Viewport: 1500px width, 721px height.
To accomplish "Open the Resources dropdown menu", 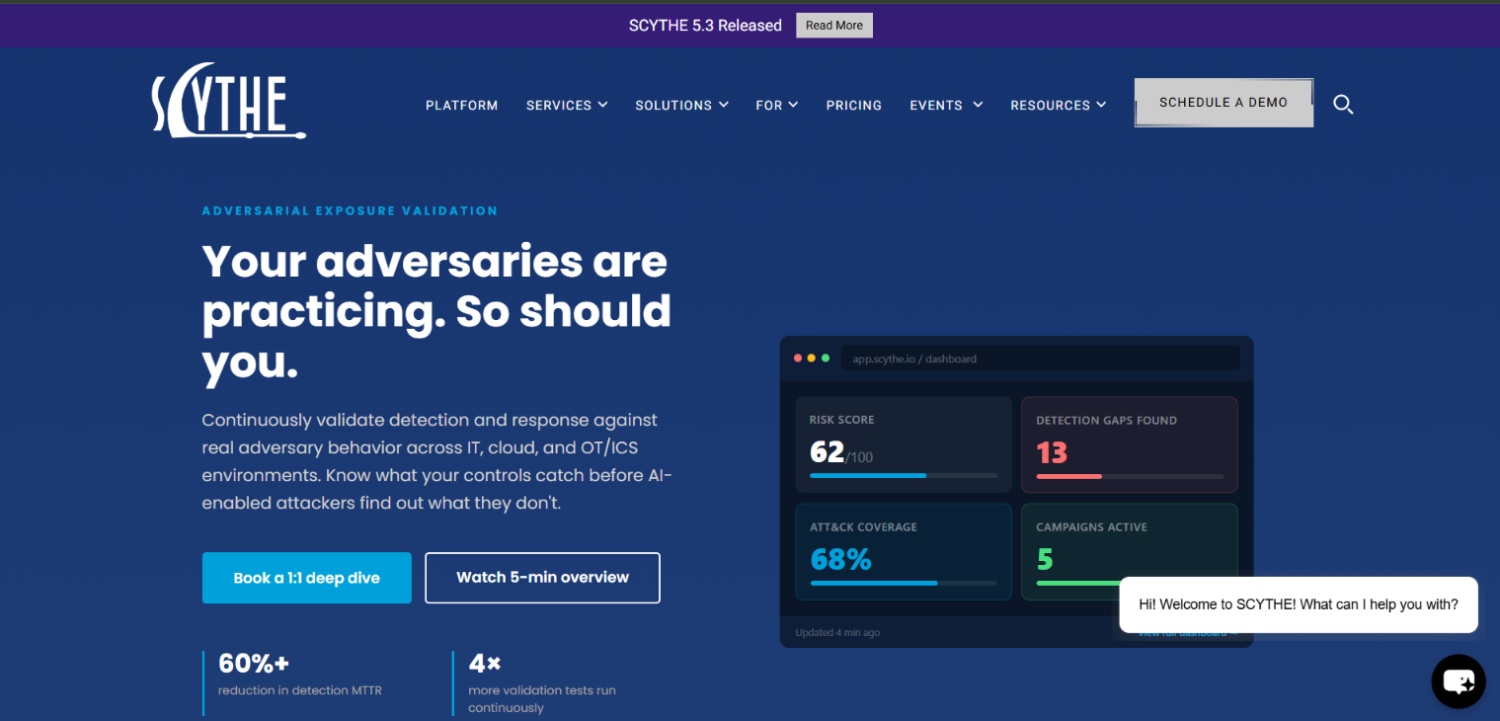I will pos(1058,105).
